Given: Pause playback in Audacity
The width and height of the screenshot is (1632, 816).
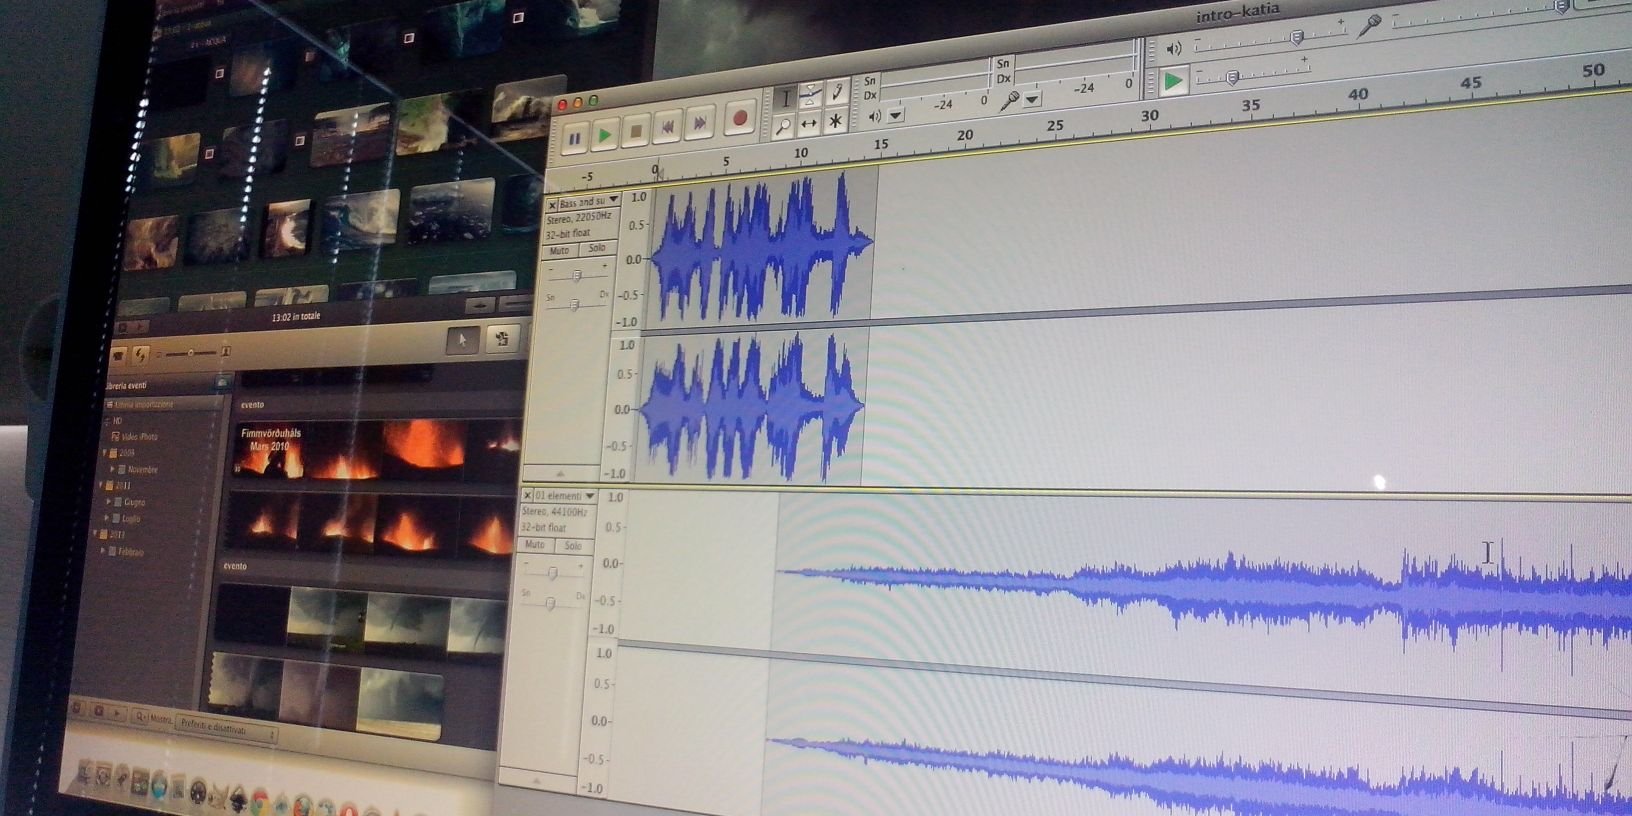Looking at the screenshot, I should coord(574,139).
